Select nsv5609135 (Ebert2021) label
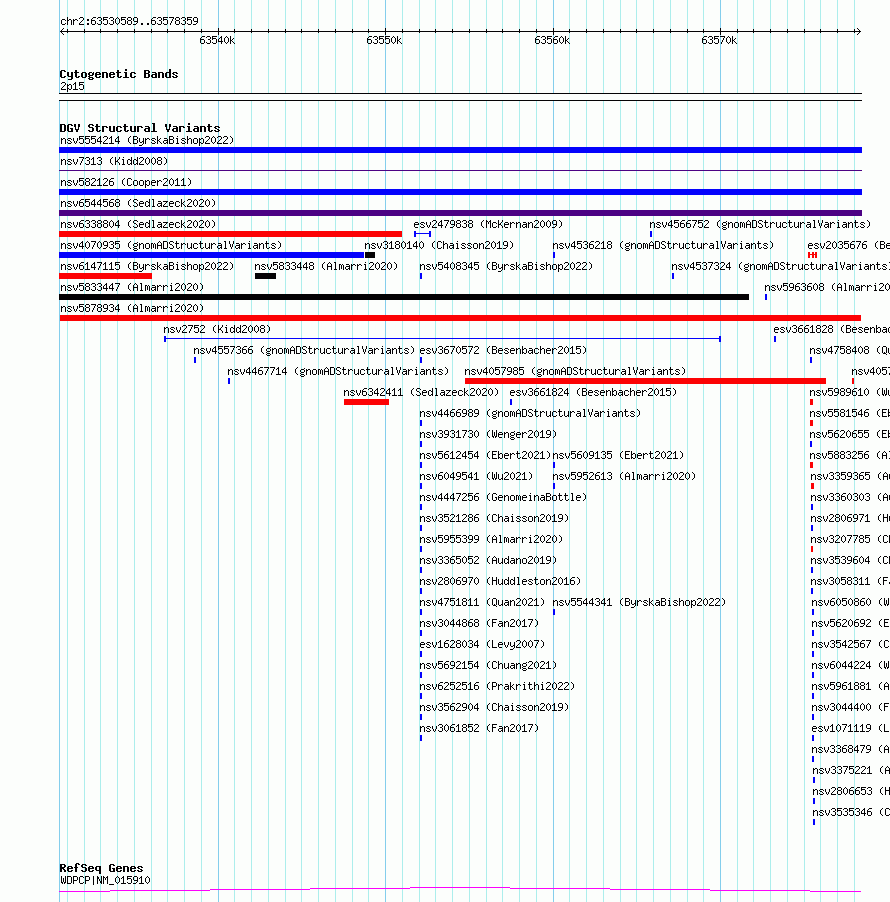The image size is (890, 902). pos(618,455)
